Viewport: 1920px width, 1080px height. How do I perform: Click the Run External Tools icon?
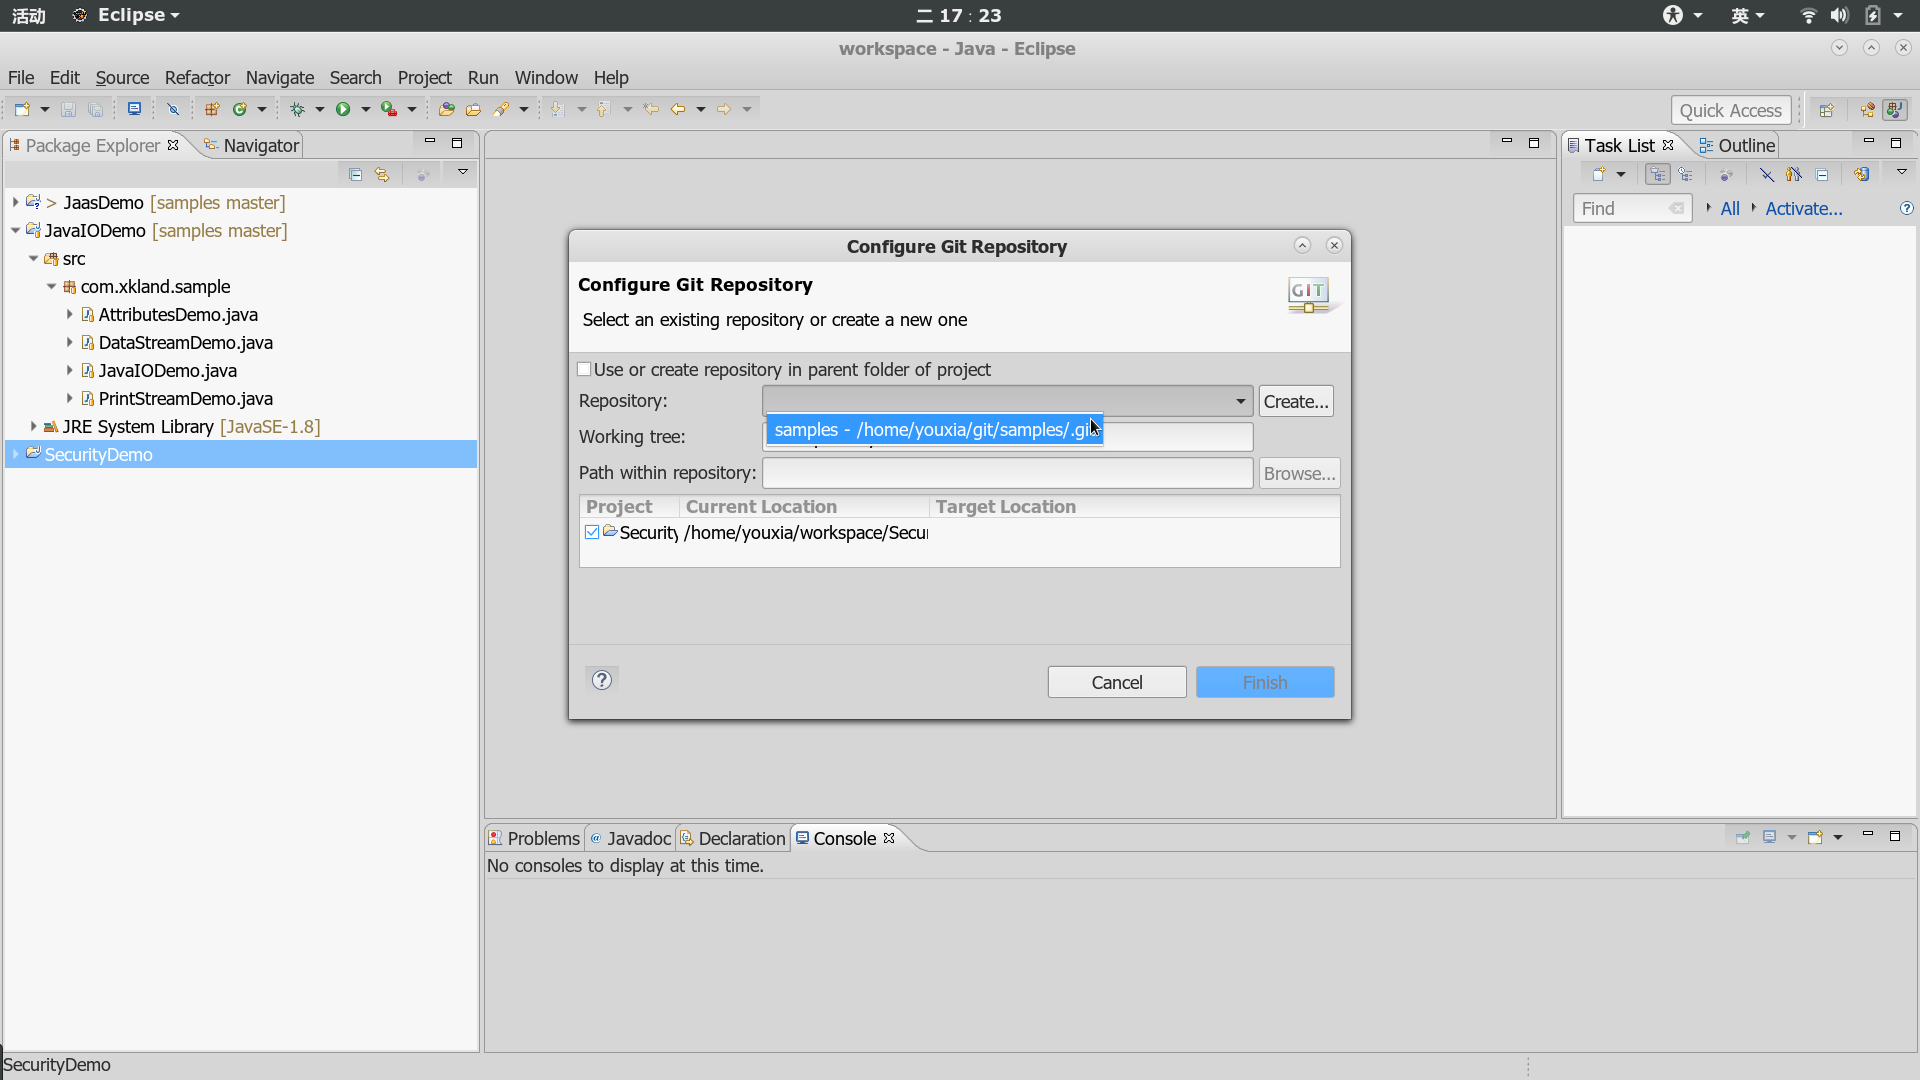[x=389, y=109]
